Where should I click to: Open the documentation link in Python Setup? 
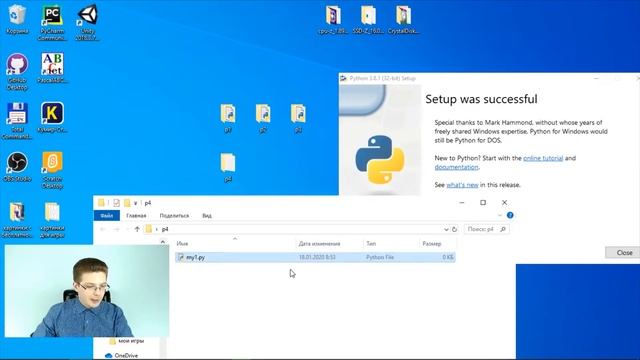pos(456,167)
